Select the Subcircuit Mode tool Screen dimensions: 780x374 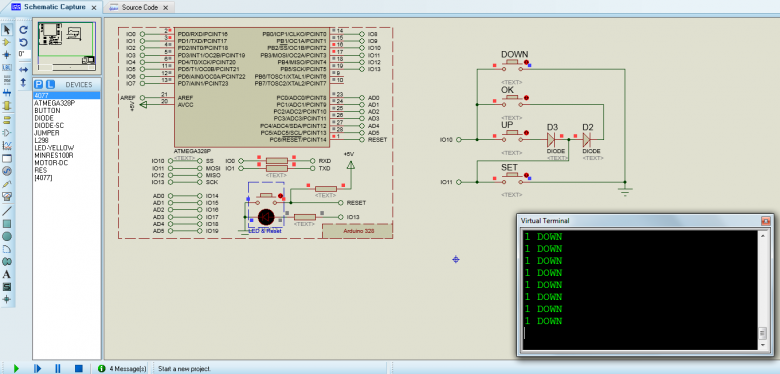pyautogui.click(x=6, y=105)
